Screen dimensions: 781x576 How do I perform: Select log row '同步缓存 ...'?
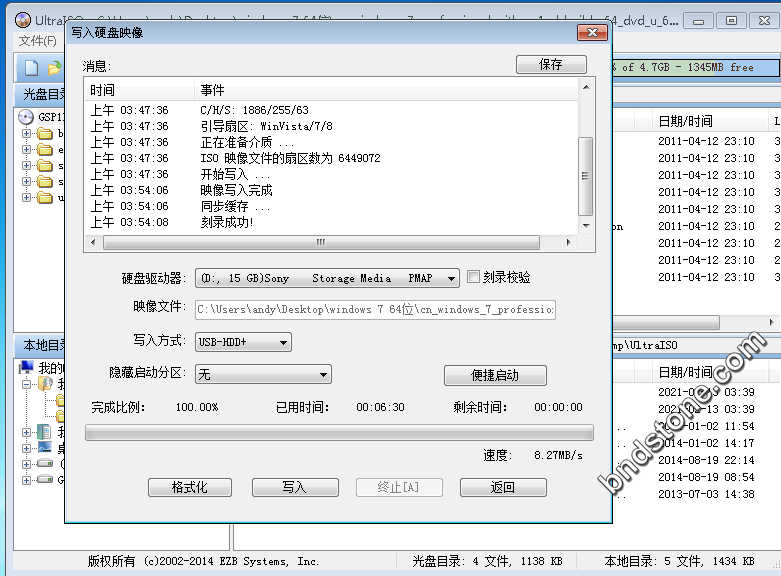pyautogui.click(x=331, y=206)
